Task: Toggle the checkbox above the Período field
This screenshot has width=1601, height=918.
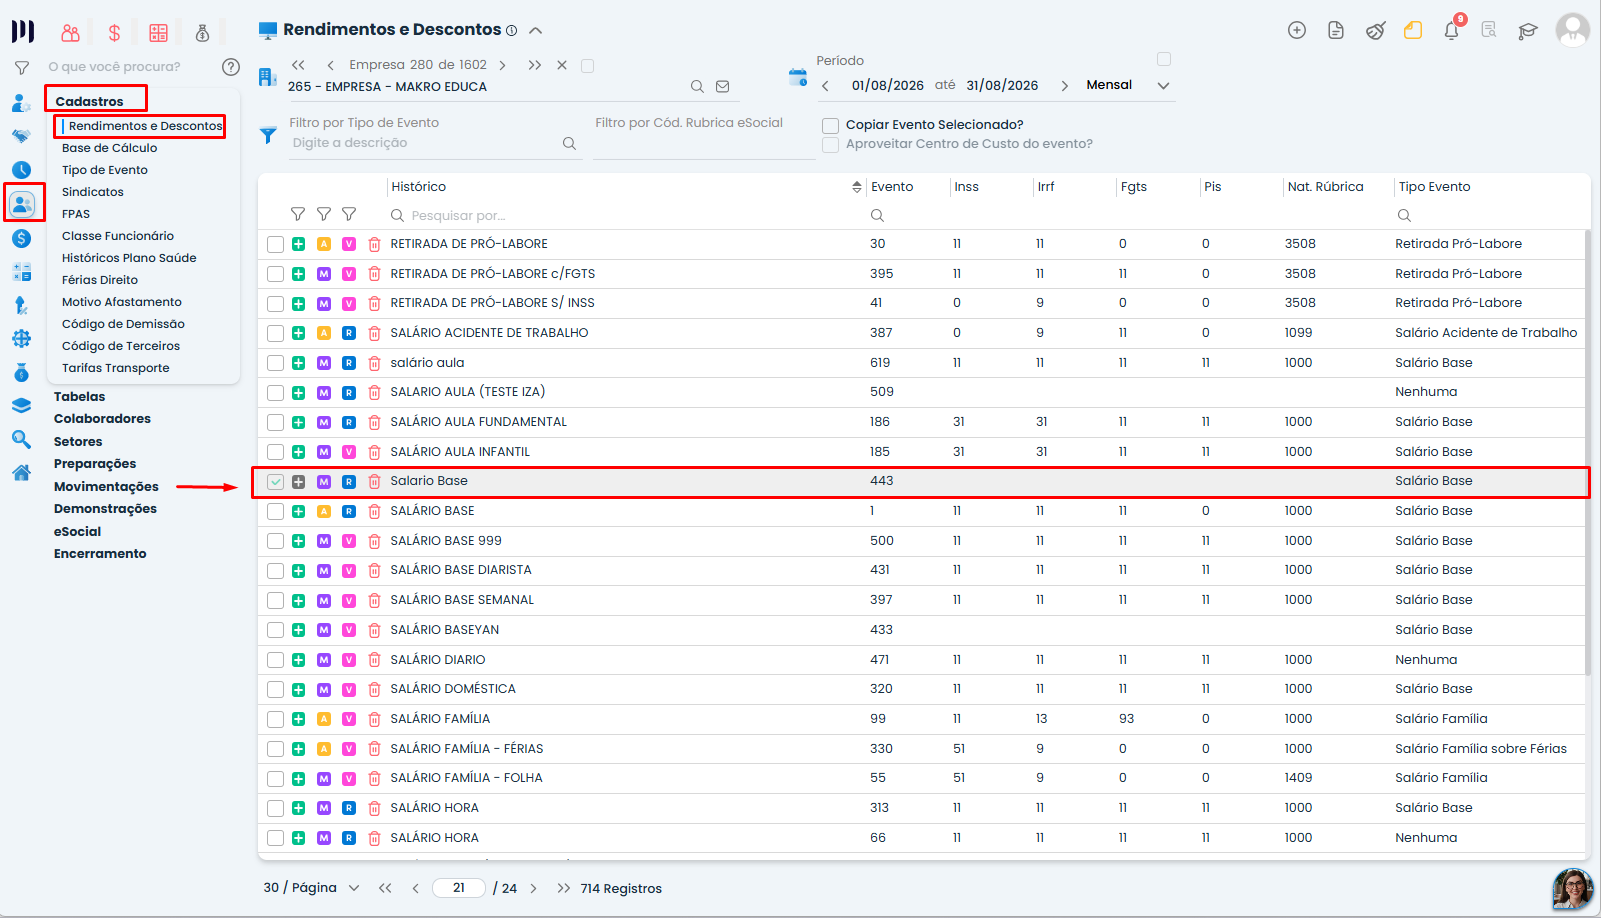Action: (x=1164, y=59)
